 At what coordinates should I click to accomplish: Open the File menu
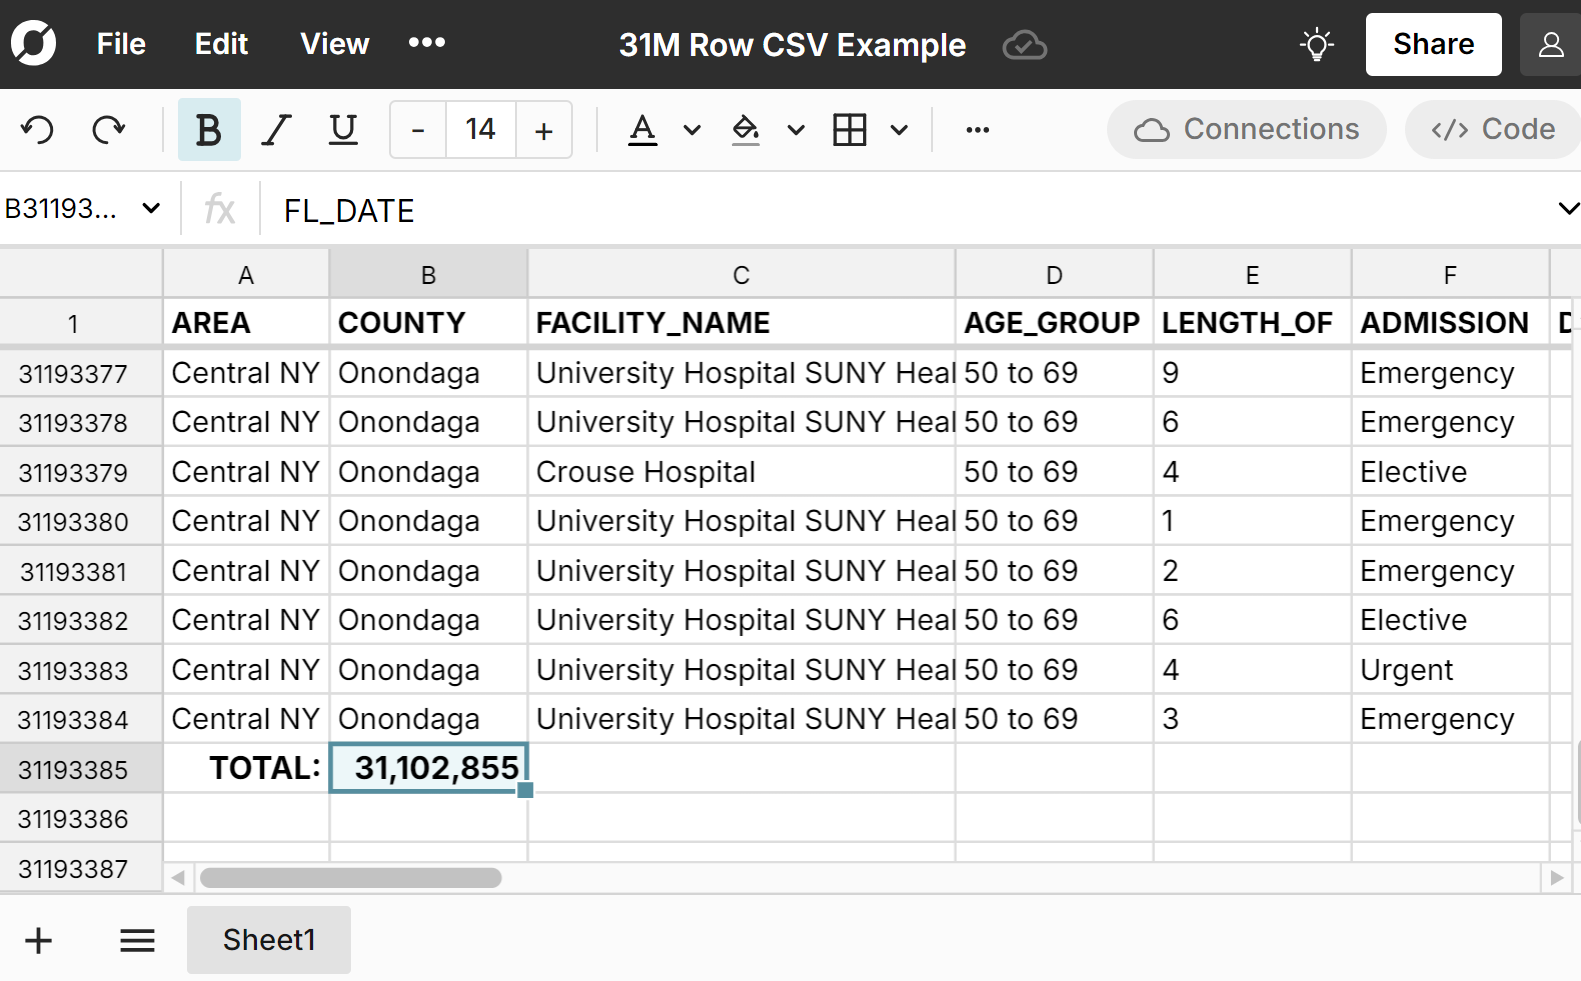121,44
